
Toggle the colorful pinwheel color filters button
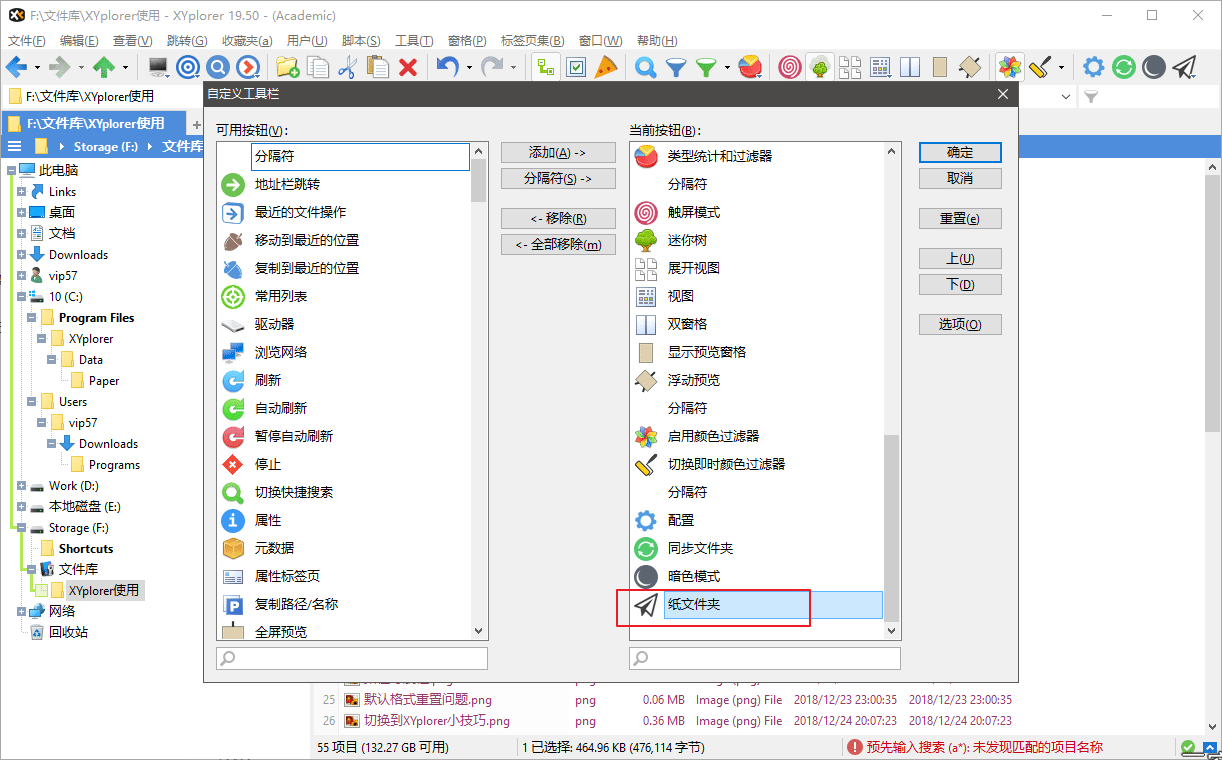[x=1010, y=67]
